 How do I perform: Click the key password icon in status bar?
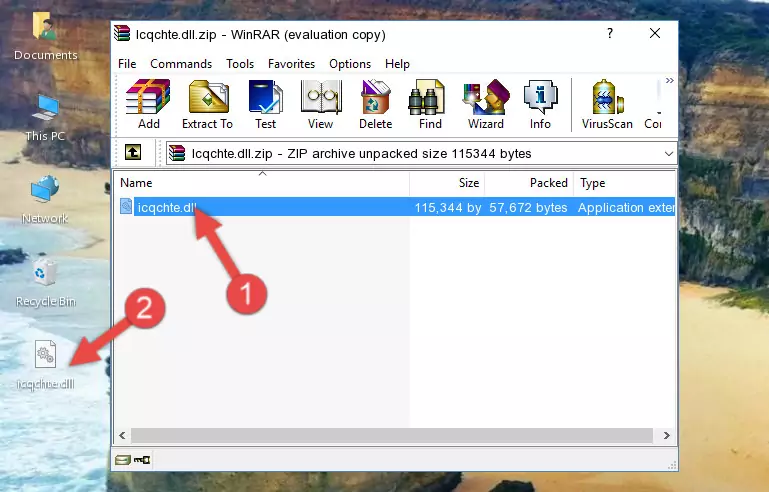(x=142, y=460)
